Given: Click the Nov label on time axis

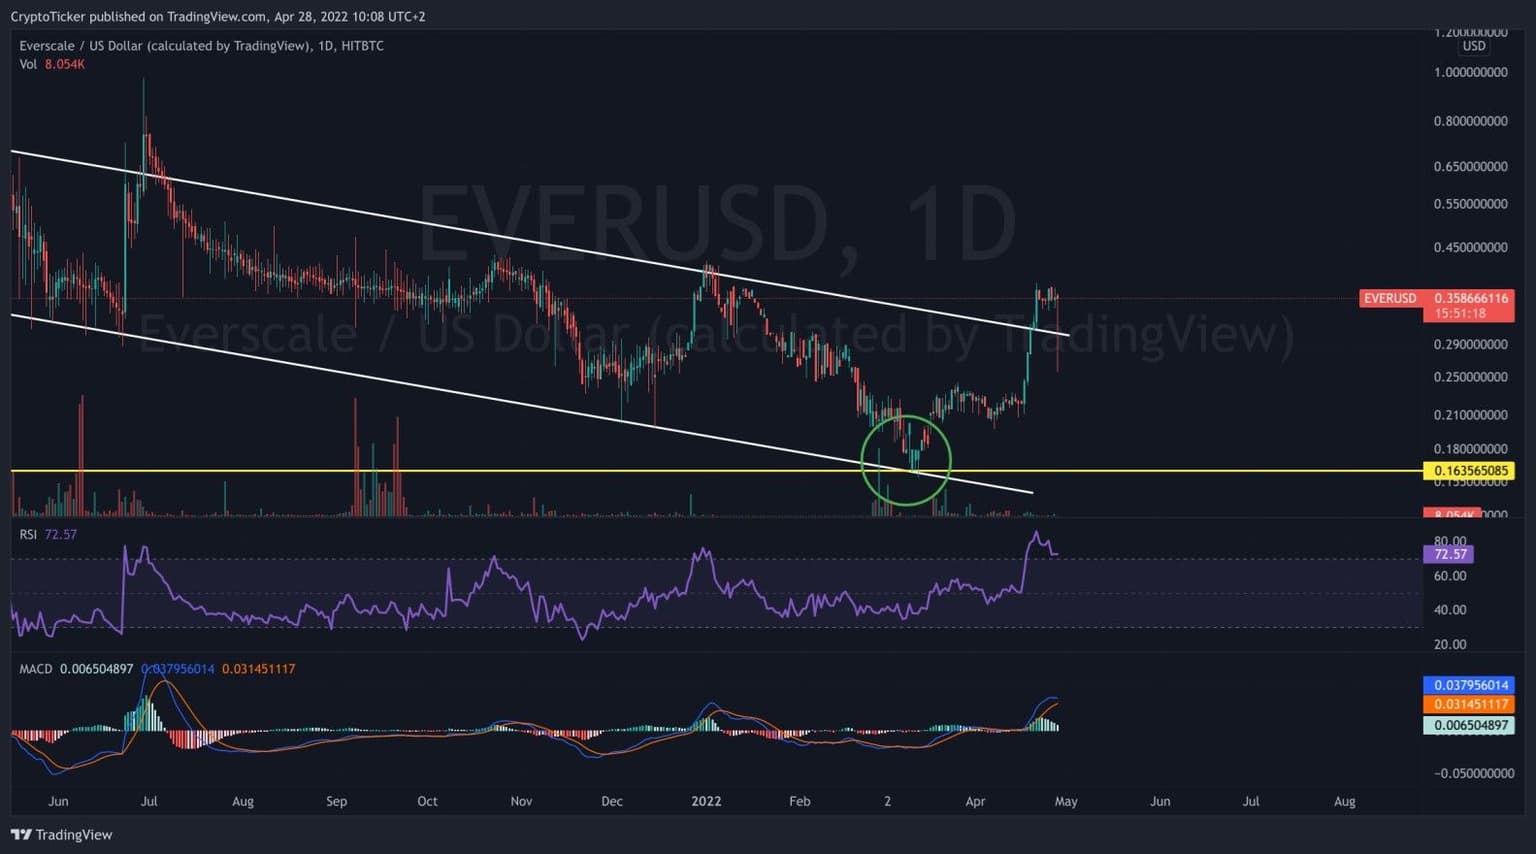Looking at the screenshot, I should point(521,801).
